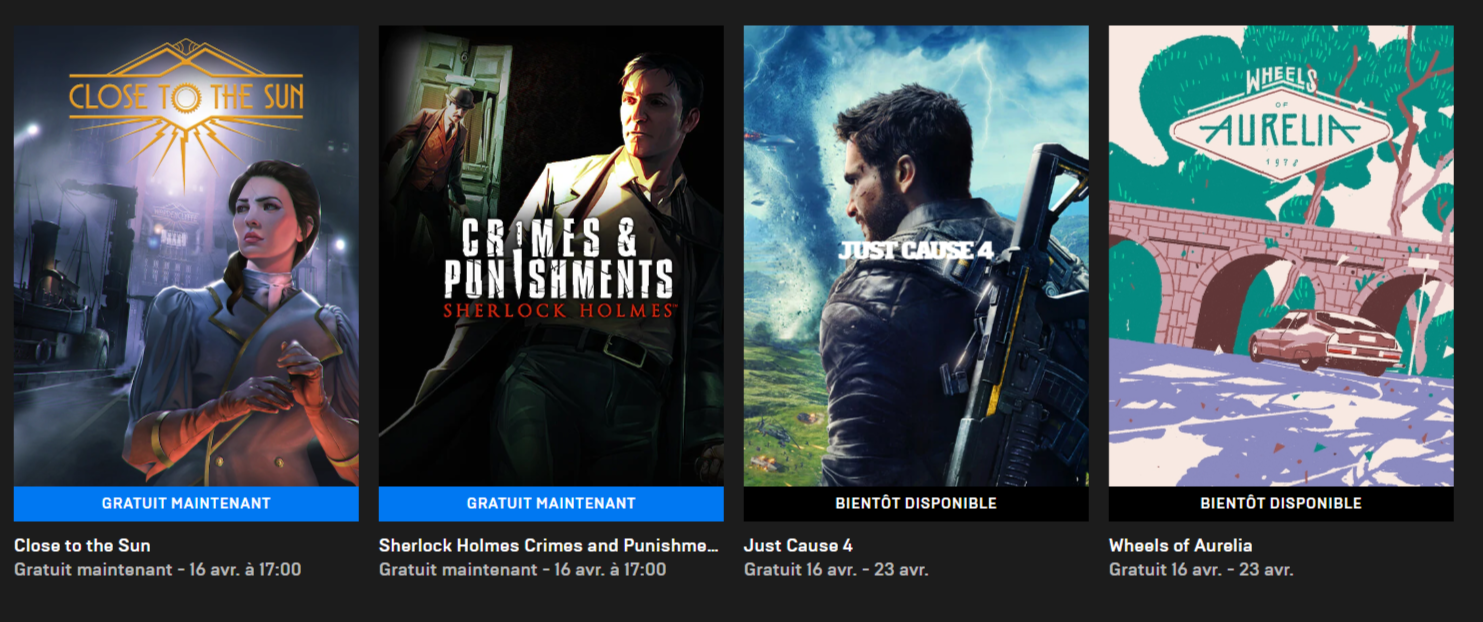Open the Wheels of Aurelia cover art
This screenshot has height=622, width=1483.
(1281, 256)
